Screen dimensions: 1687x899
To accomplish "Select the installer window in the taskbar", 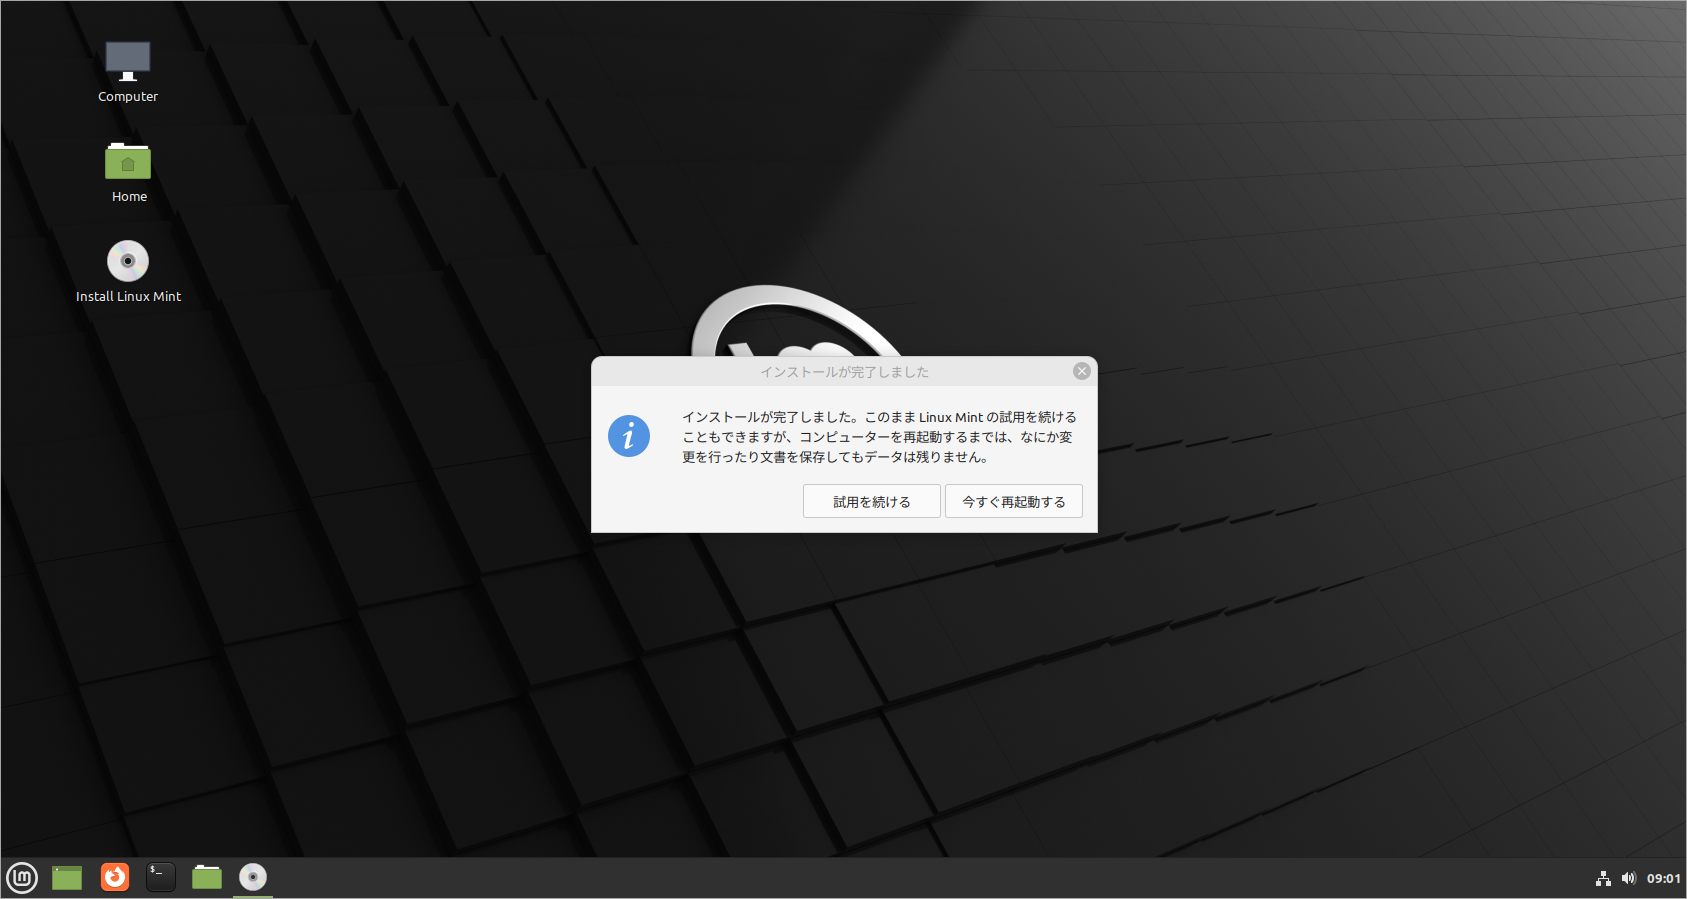I will pyautogui.click(x=253, y=877).
